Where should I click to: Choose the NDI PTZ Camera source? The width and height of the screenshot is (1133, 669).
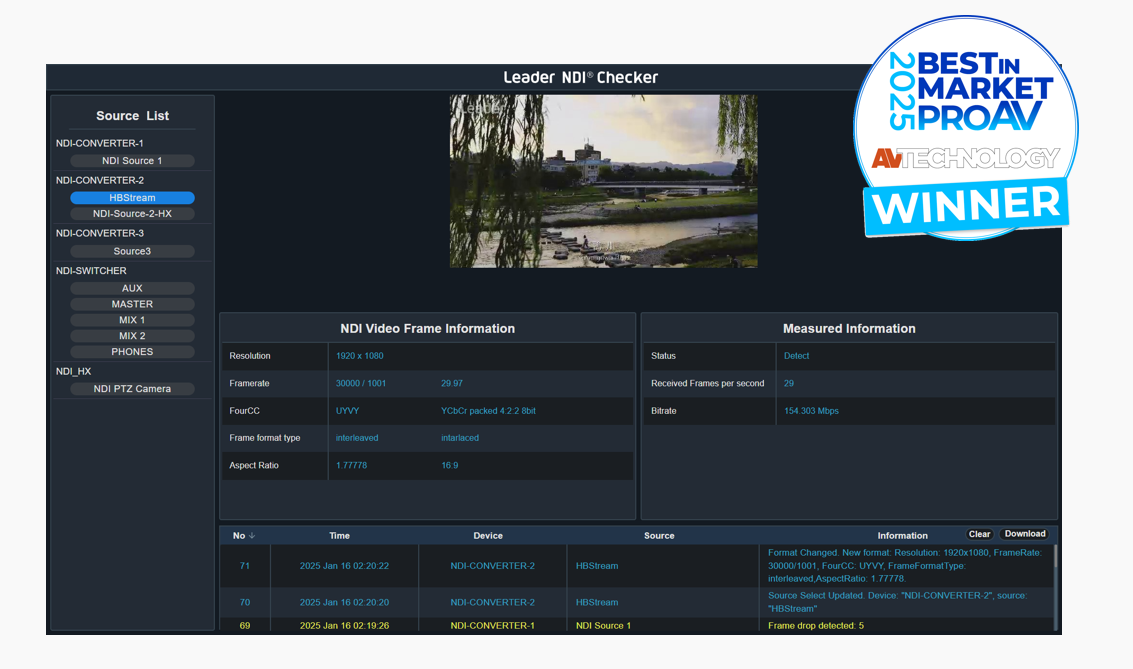tap(132, 389)
